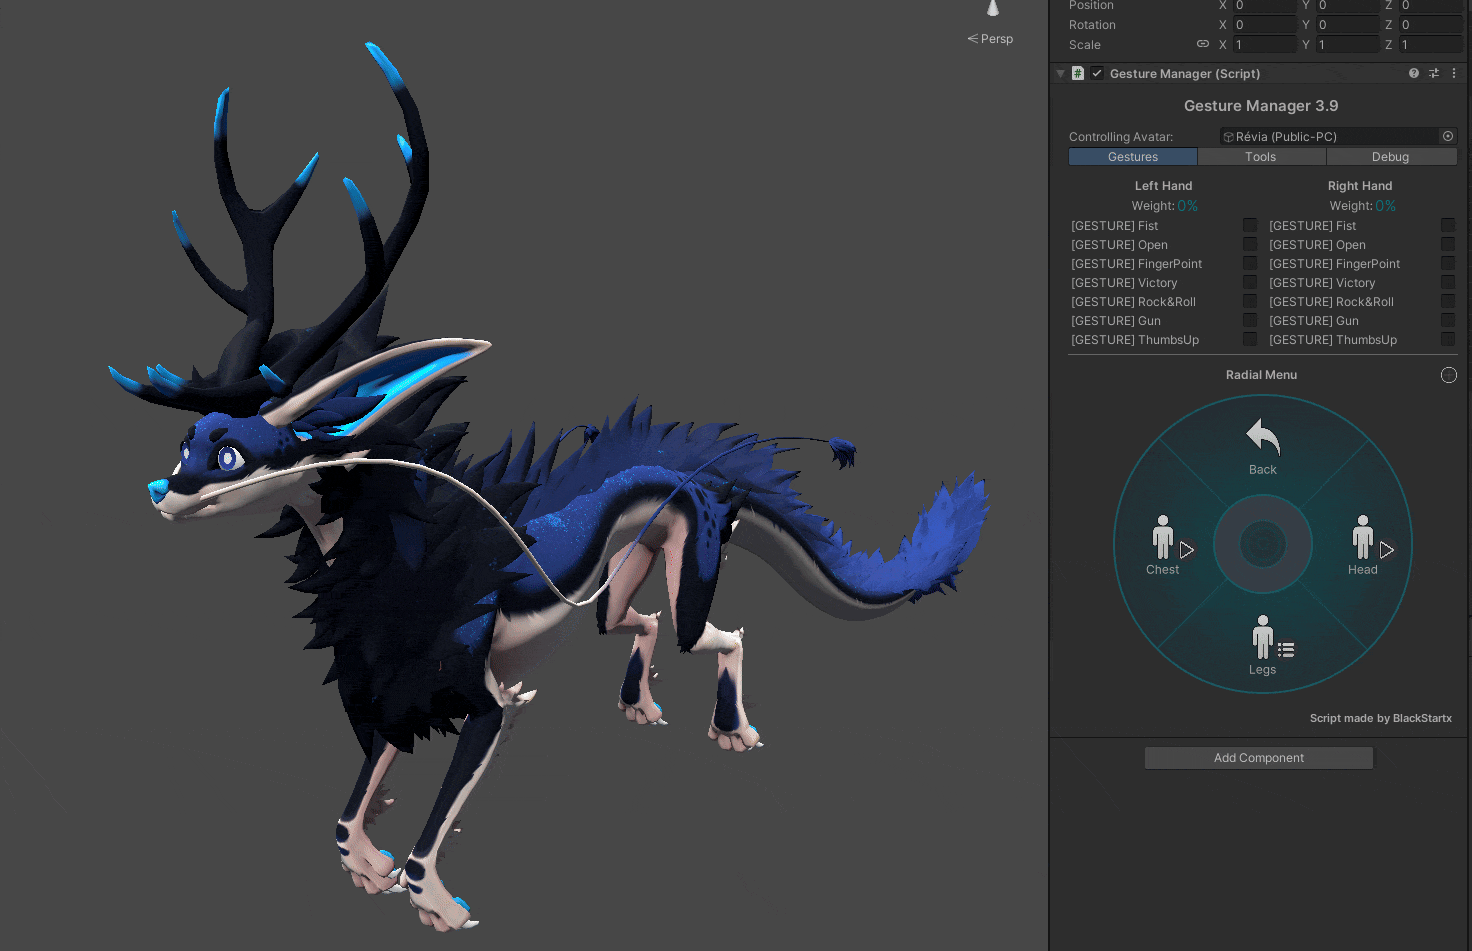The height and width of the screenshot is (951, 1472).
Task: Click the Controlling Avatar object picker circle
Action: tap(1447, 136)
